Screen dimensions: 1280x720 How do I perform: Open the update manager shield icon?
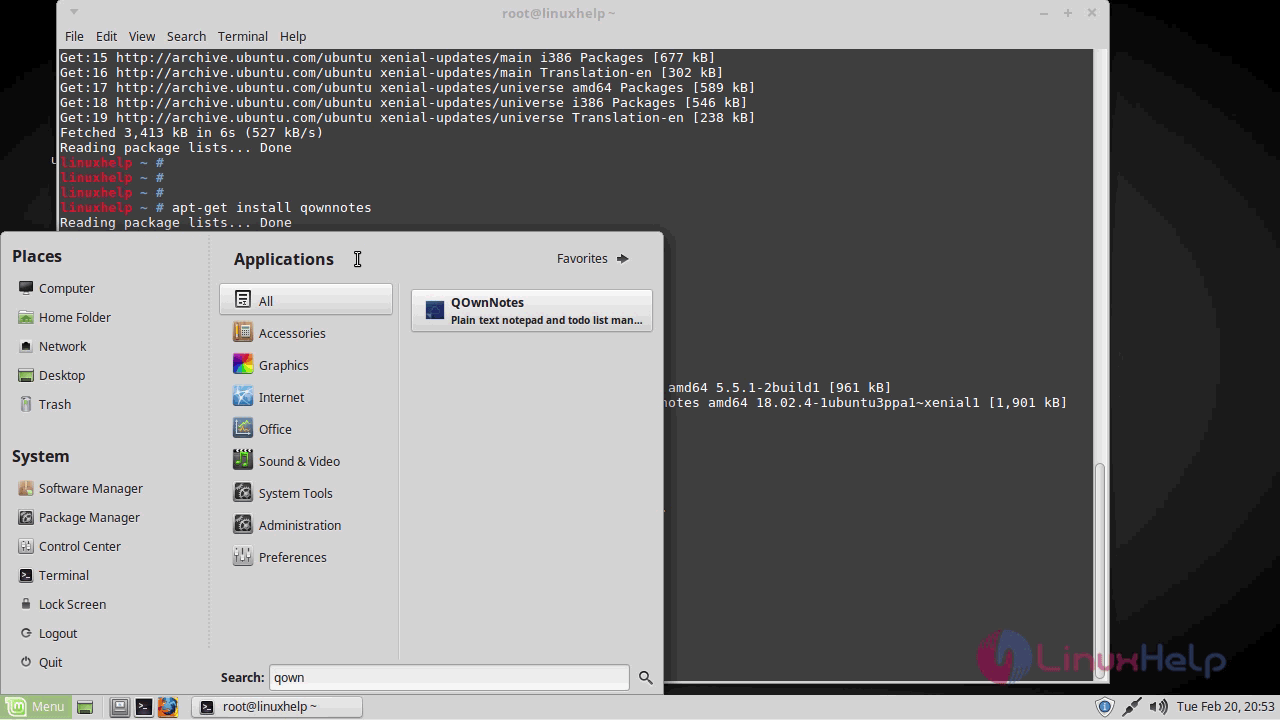tap(1104, 707)
